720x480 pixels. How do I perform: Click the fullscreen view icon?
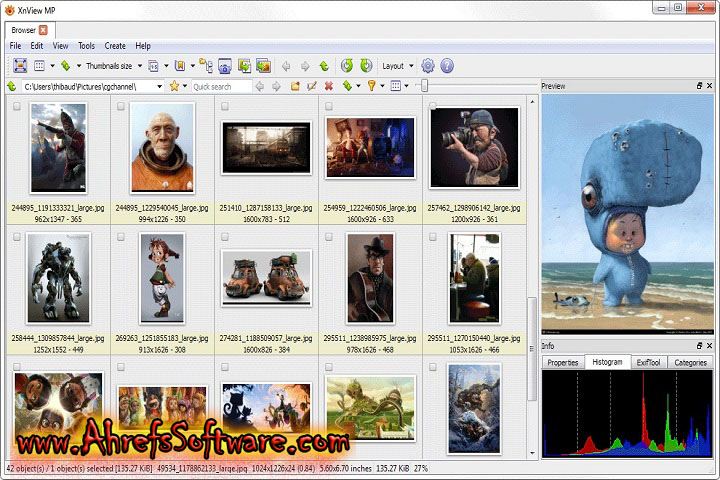pyautogui.click(x=19, y=66)
